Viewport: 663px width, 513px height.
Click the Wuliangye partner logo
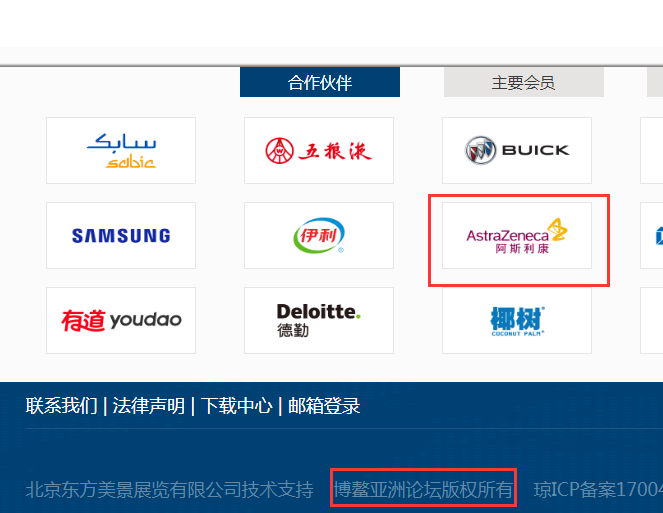pyautogui.click(x=319, y=151)
